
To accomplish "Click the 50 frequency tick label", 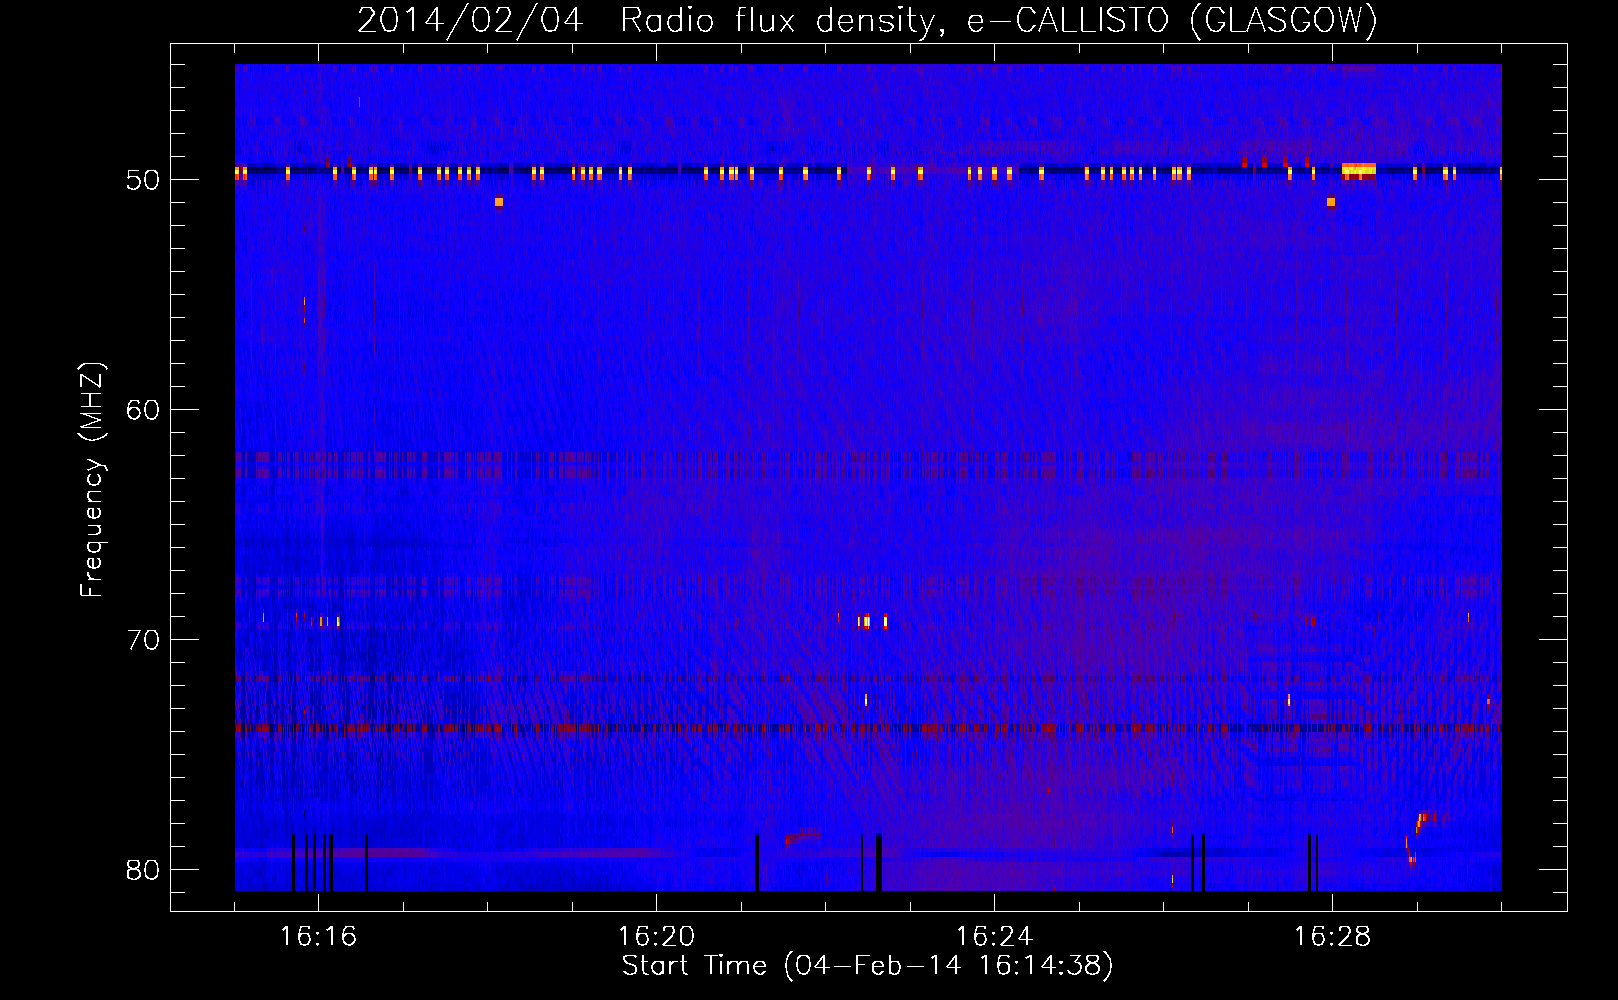I will (143, 181).
